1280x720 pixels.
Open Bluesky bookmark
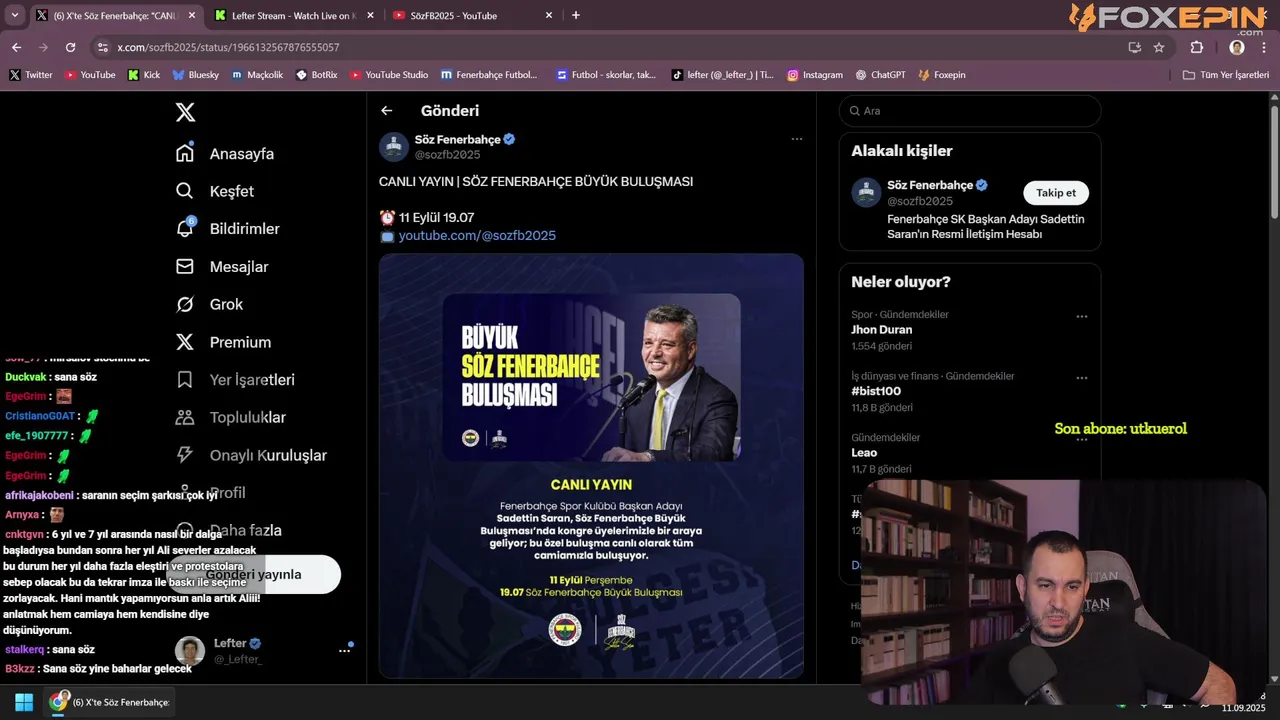click(195, 75)
